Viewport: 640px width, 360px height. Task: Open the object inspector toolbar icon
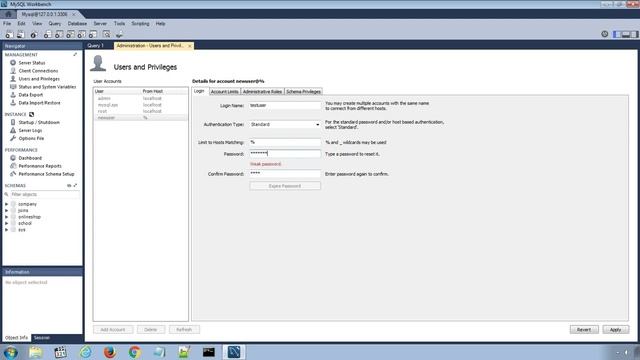click(x=34, y=35)
